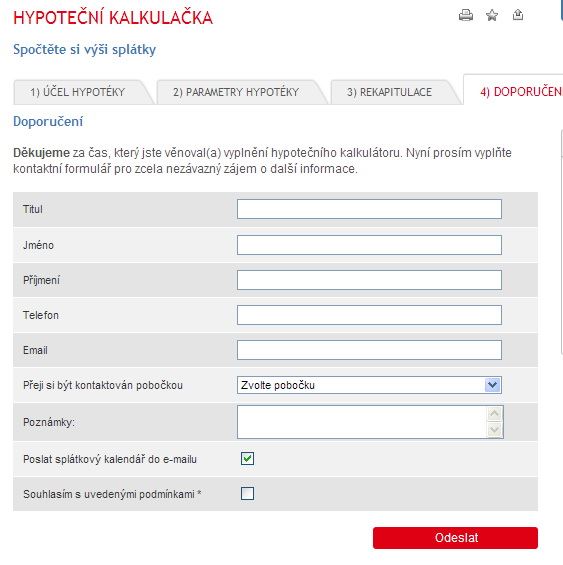The height and width of the screenshot is (565, 563).
Task: Click into the Jméno text field
Action: pos(369,245)
